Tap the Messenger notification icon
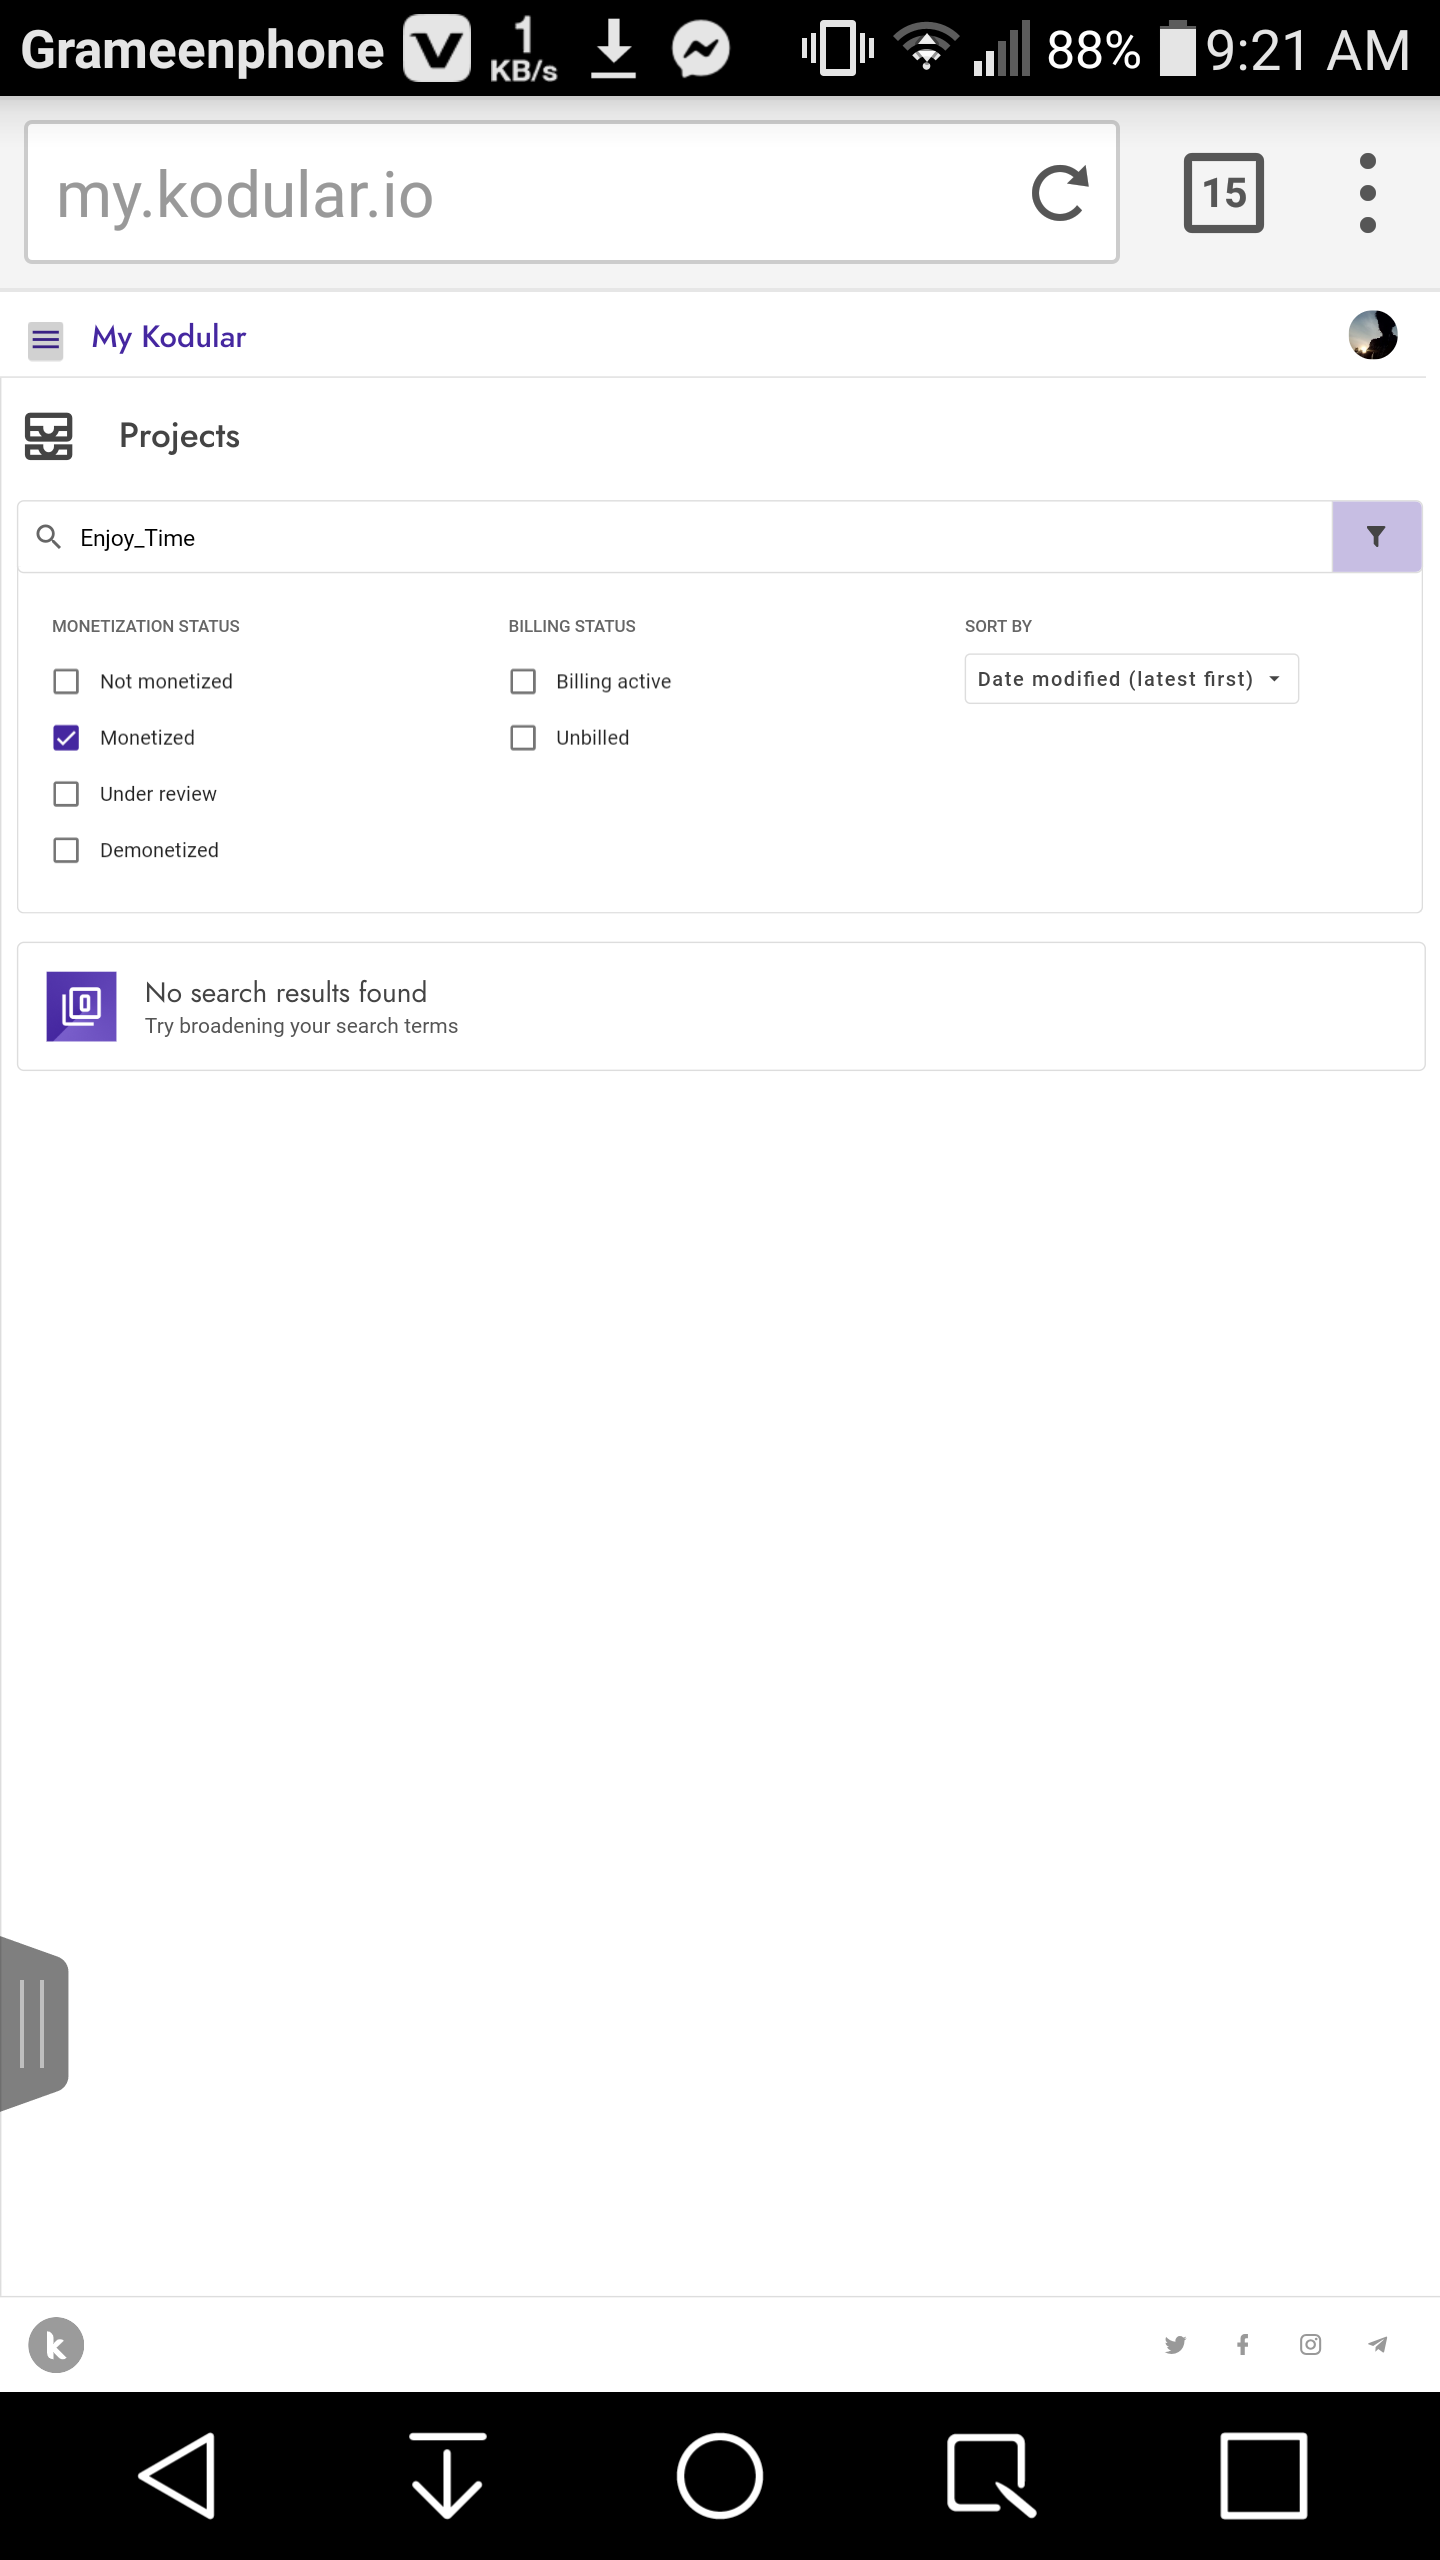The image size is (1440, 2560). 701,49
